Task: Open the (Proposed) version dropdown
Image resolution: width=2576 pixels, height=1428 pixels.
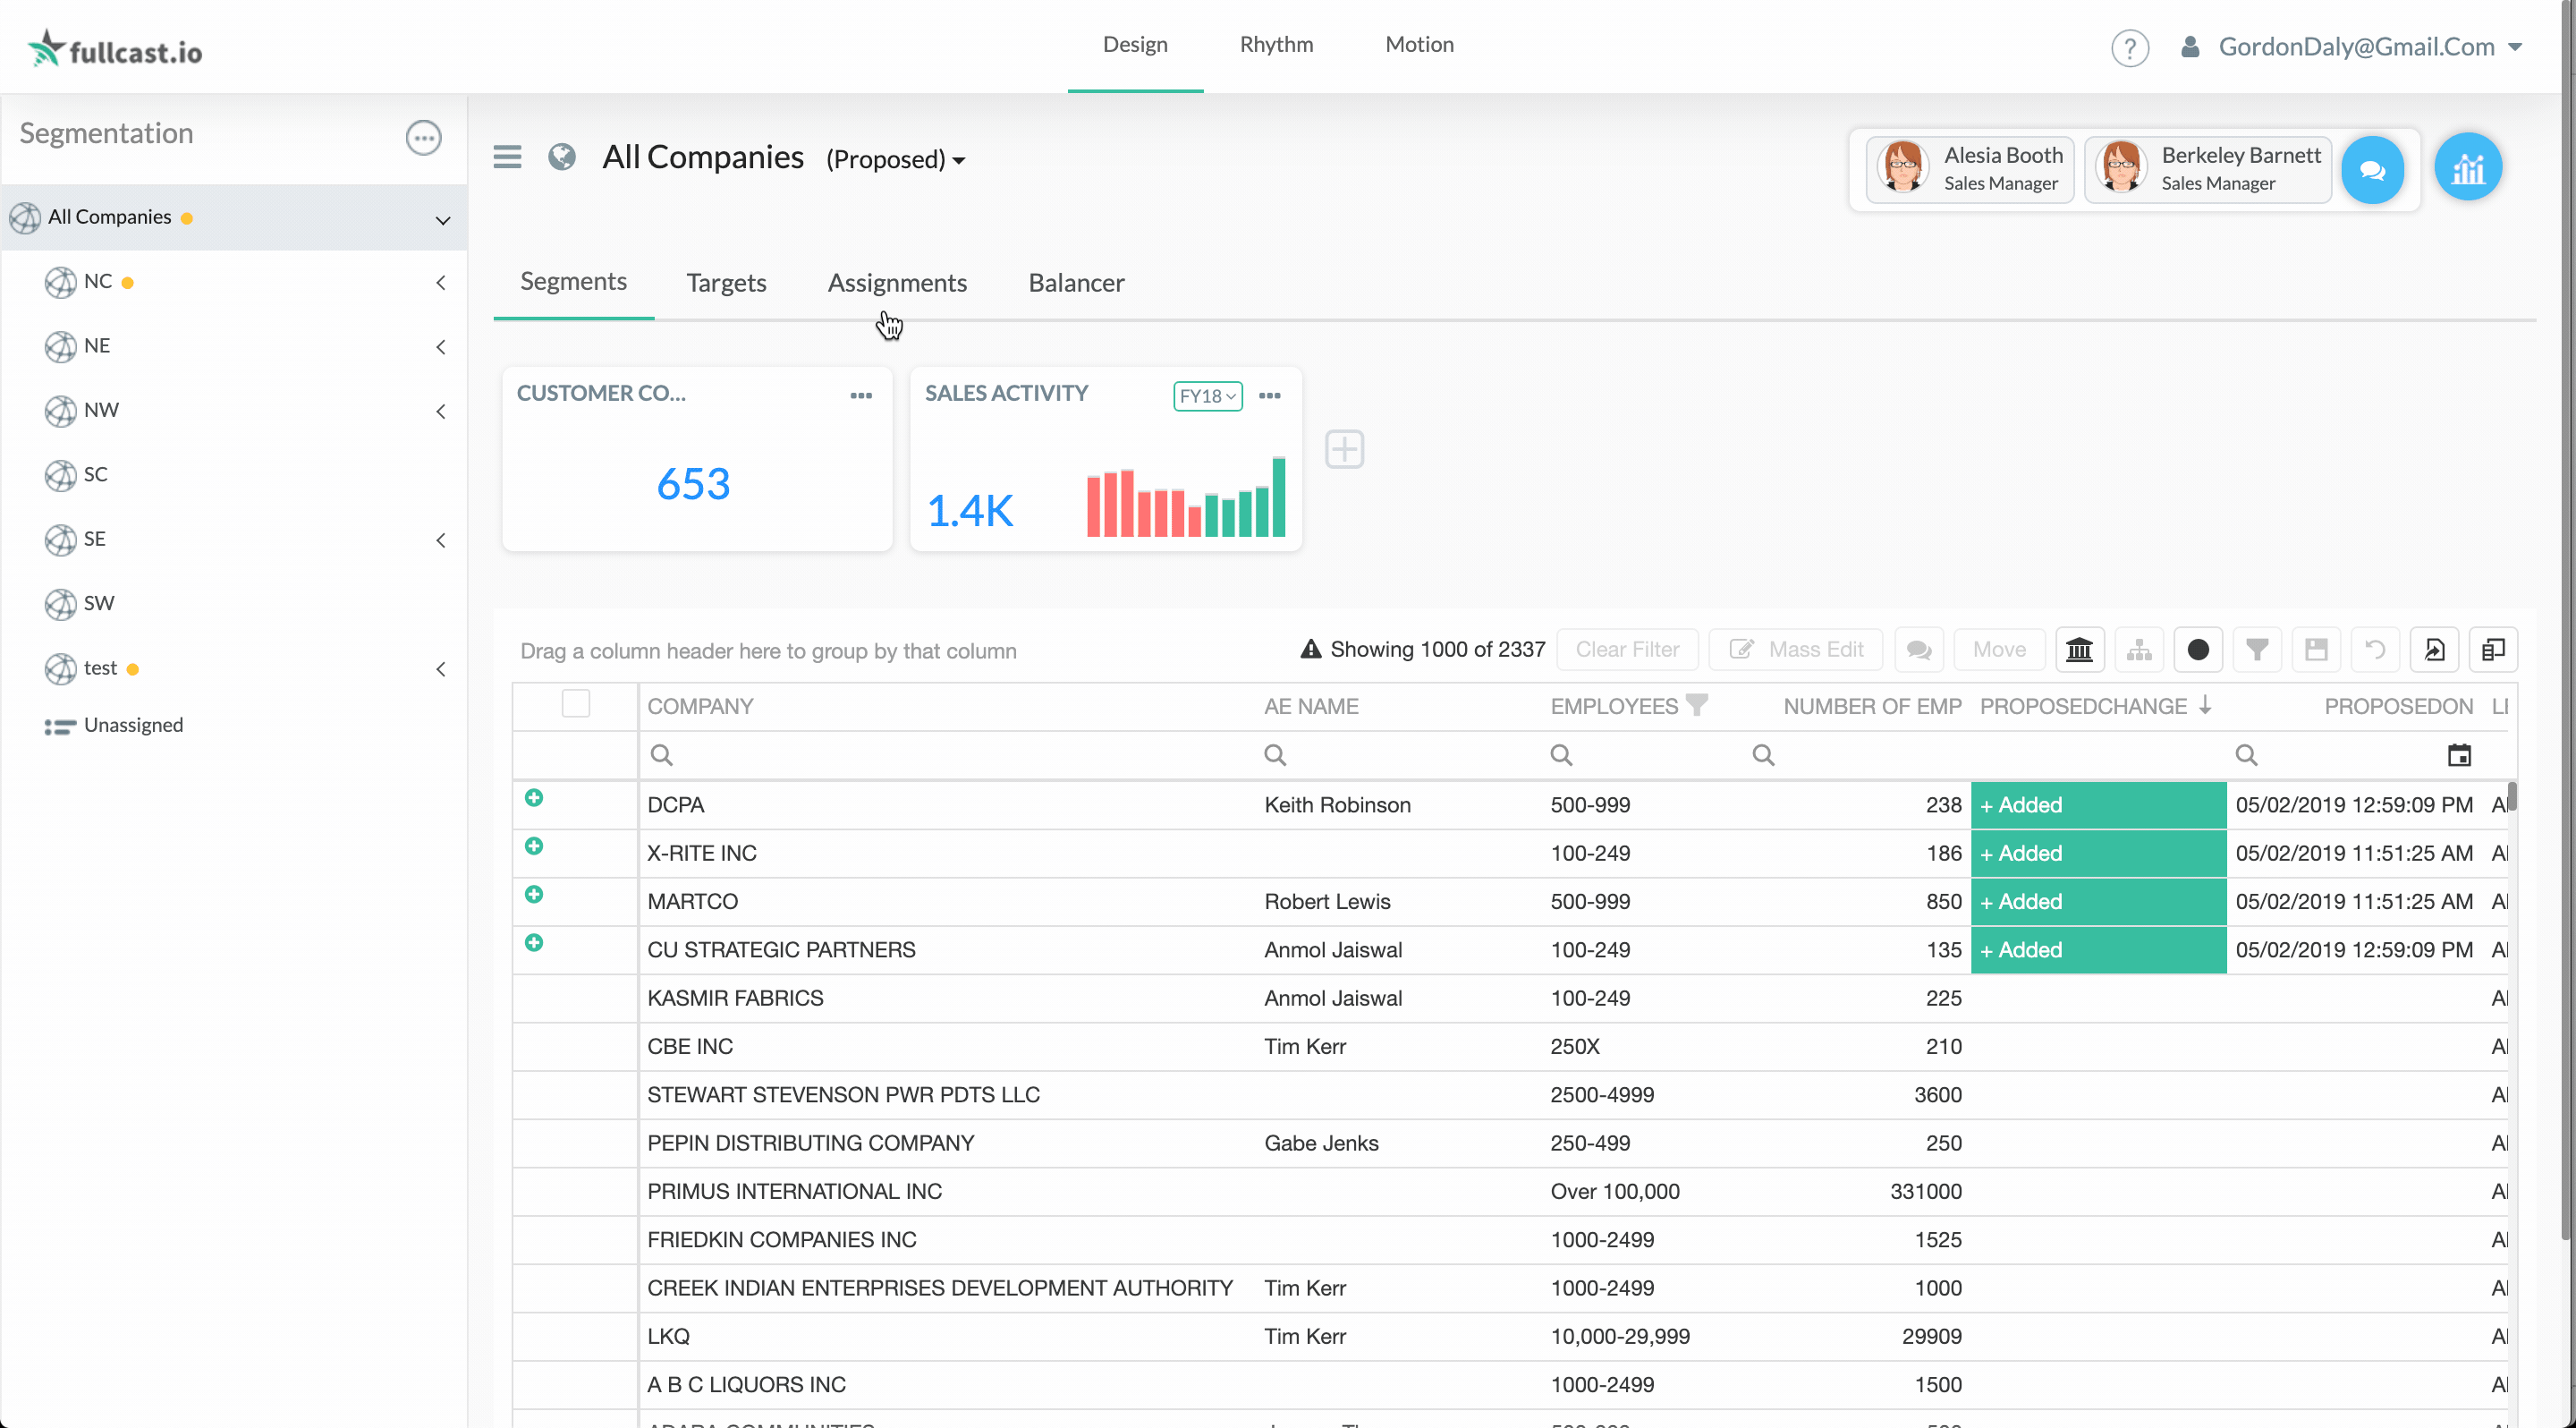Action: pos(895,160)
